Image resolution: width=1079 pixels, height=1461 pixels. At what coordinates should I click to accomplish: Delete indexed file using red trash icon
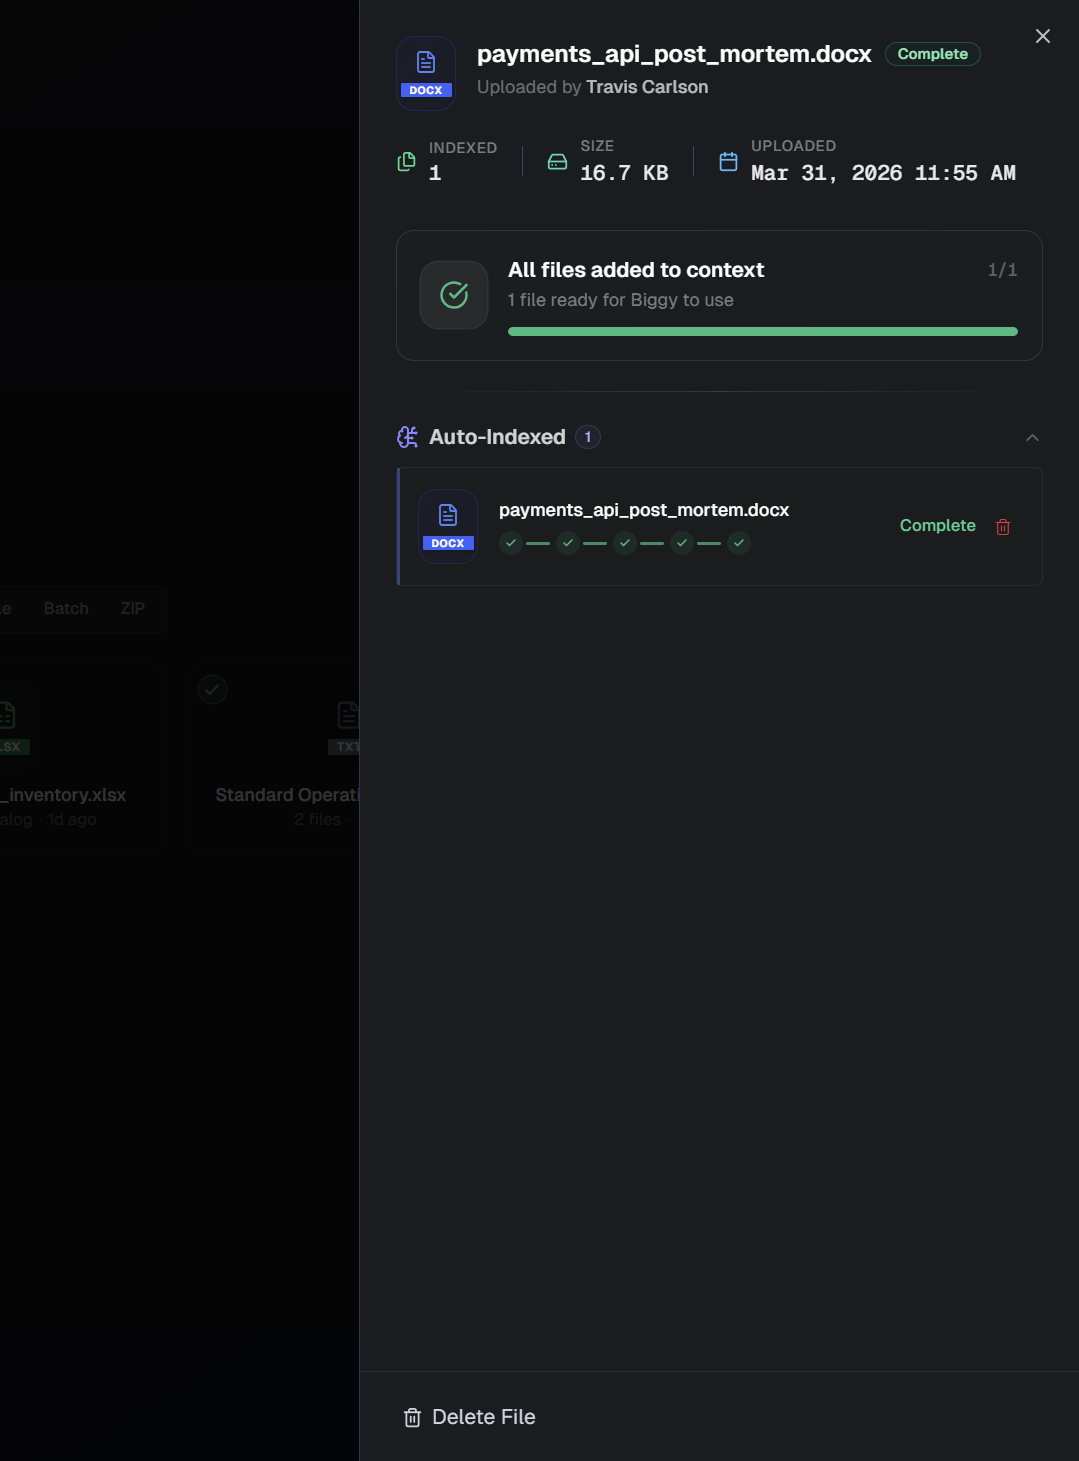(1003, 527)
